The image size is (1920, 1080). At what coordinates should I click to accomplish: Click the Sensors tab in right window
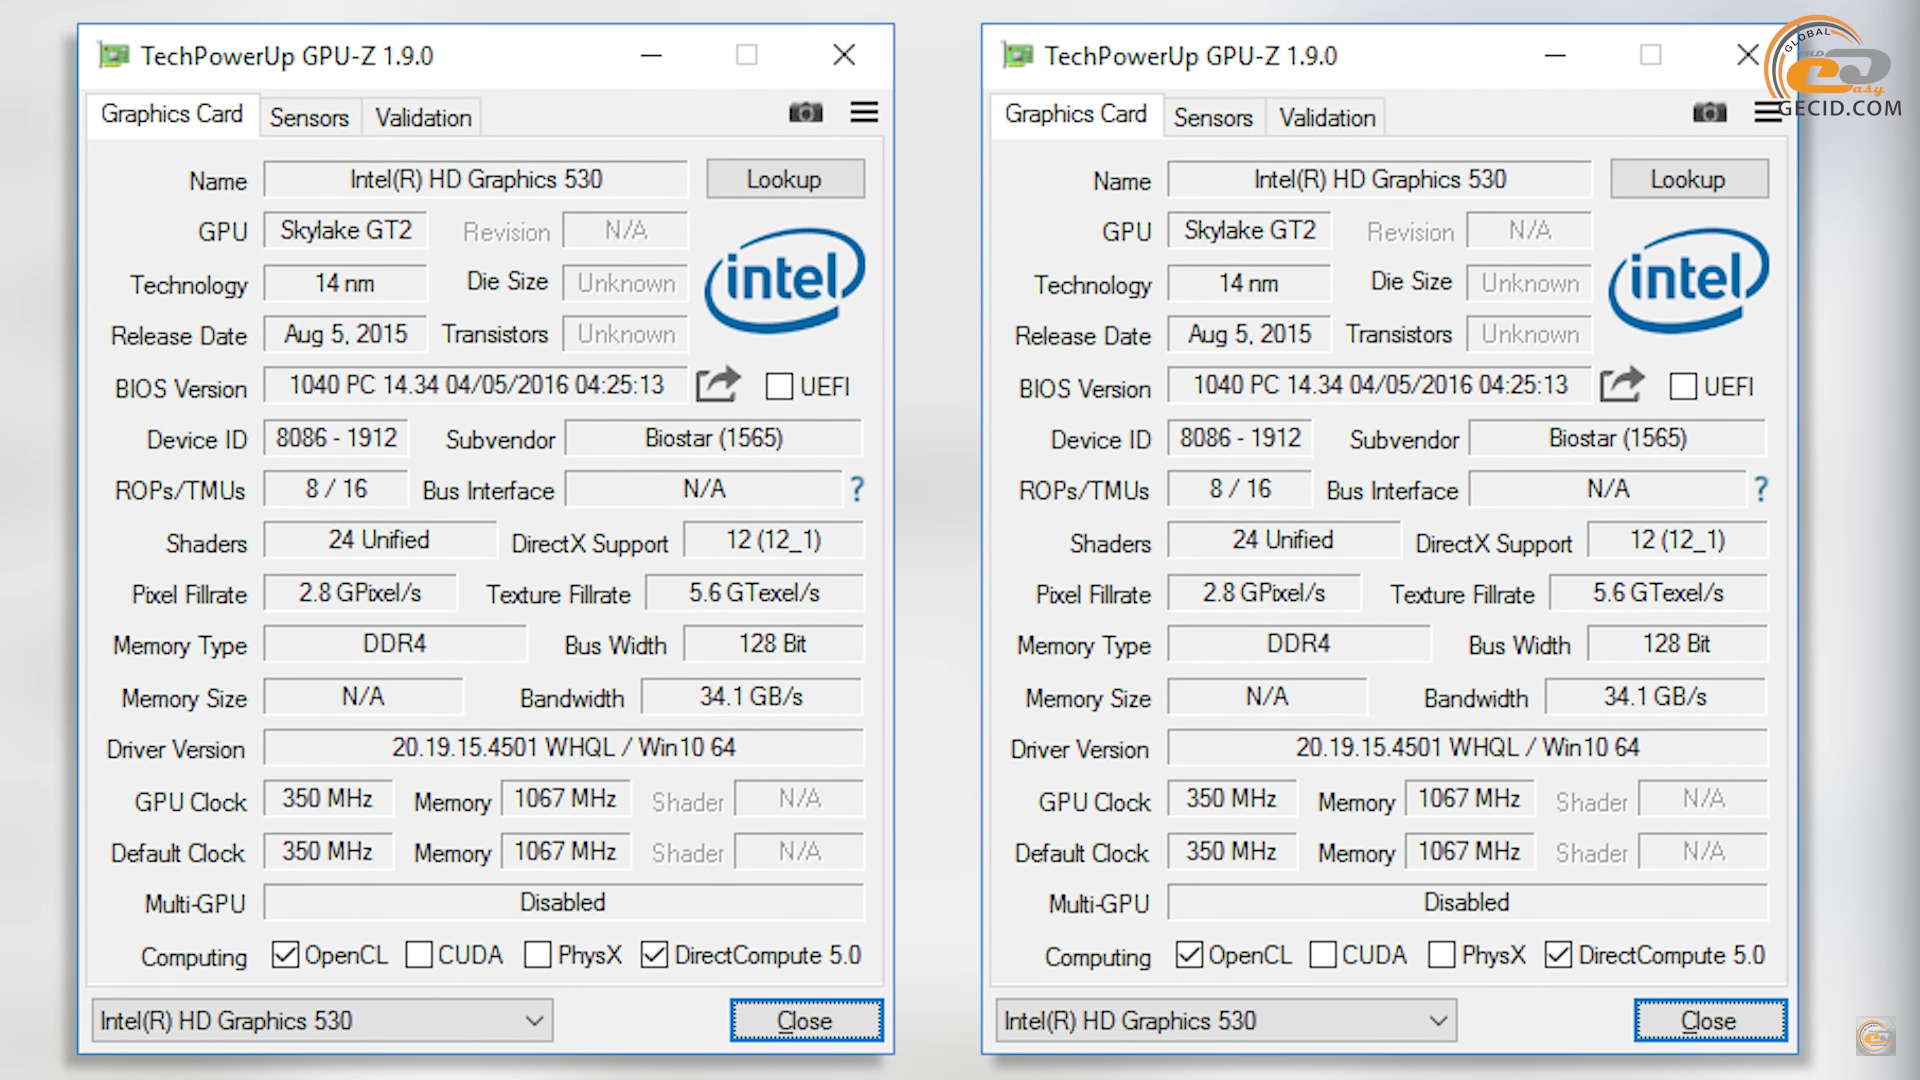pyautogui.click(x=1211, y=116)
